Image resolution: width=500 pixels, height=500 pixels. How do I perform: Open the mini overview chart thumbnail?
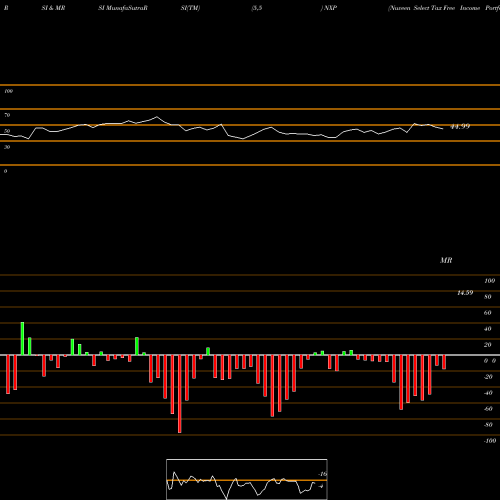(x=247, y=479)
